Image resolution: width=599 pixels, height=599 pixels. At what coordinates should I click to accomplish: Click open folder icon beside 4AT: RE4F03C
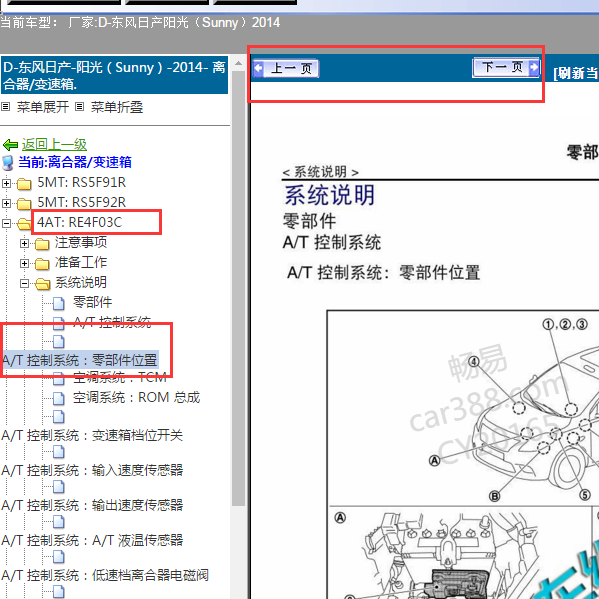(24, 224)
